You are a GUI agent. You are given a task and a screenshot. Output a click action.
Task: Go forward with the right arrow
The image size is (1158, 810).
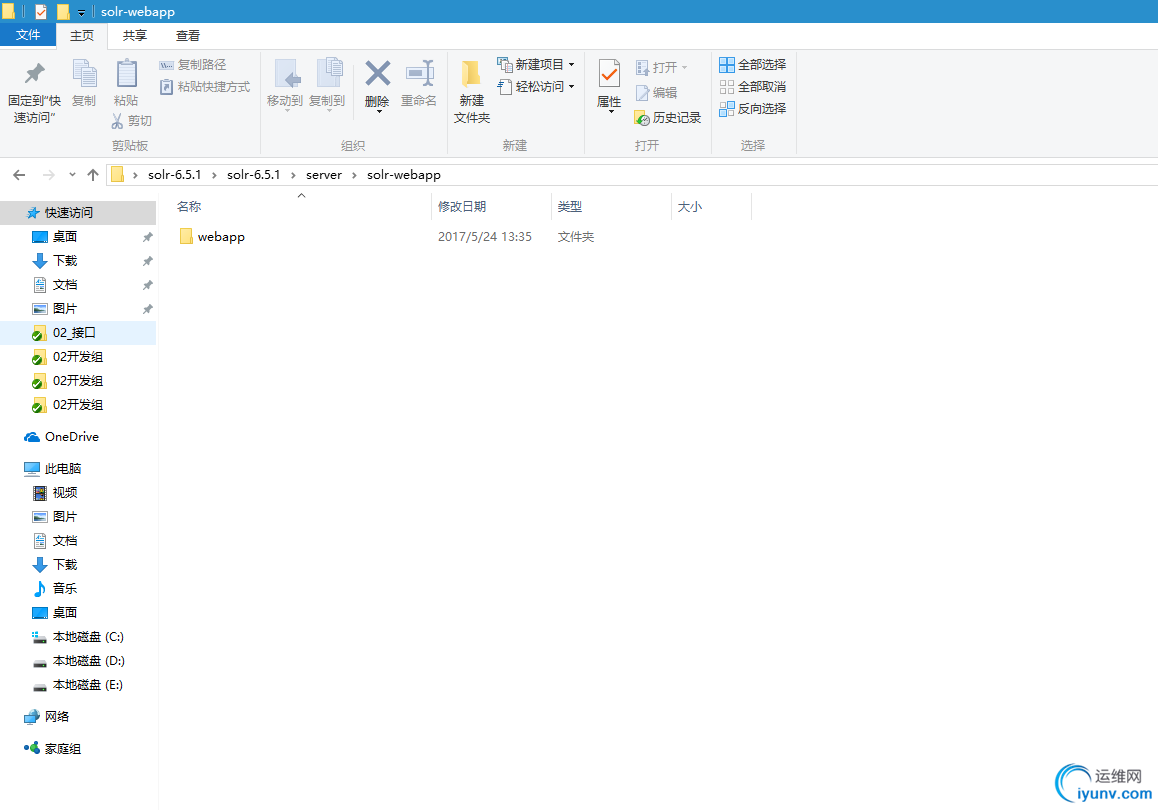click(49, 175)
